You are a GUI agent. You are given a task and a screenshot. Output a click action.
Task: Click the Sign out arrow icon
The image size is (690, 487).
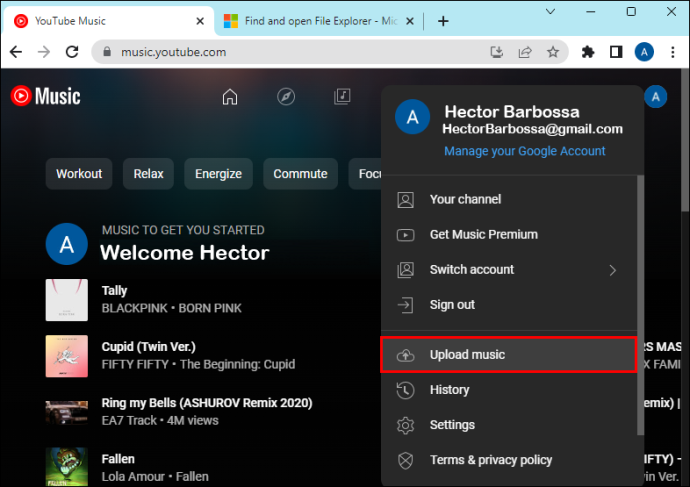tap(405, 305)
